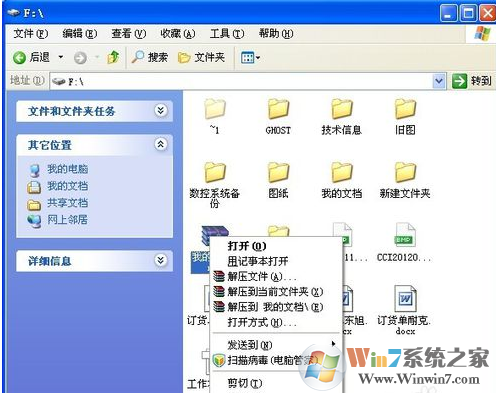Collapse the 其它位置 panel
This screenshot has width=496, height=393.
click(161, 144)
